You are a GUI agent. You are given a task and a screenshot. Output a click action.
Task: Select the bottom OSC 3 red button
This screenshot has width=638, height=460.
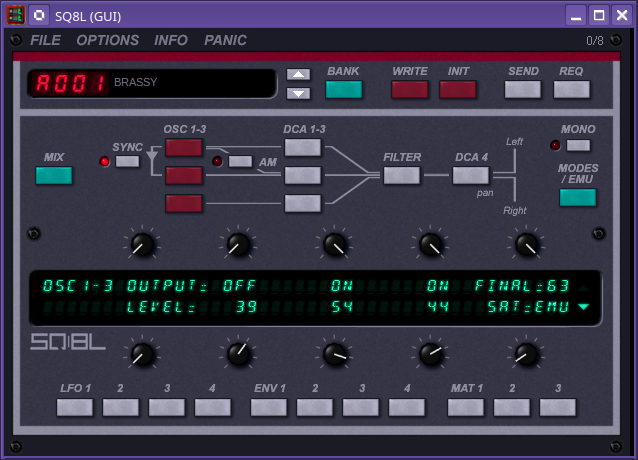click(x=184, y=203)
